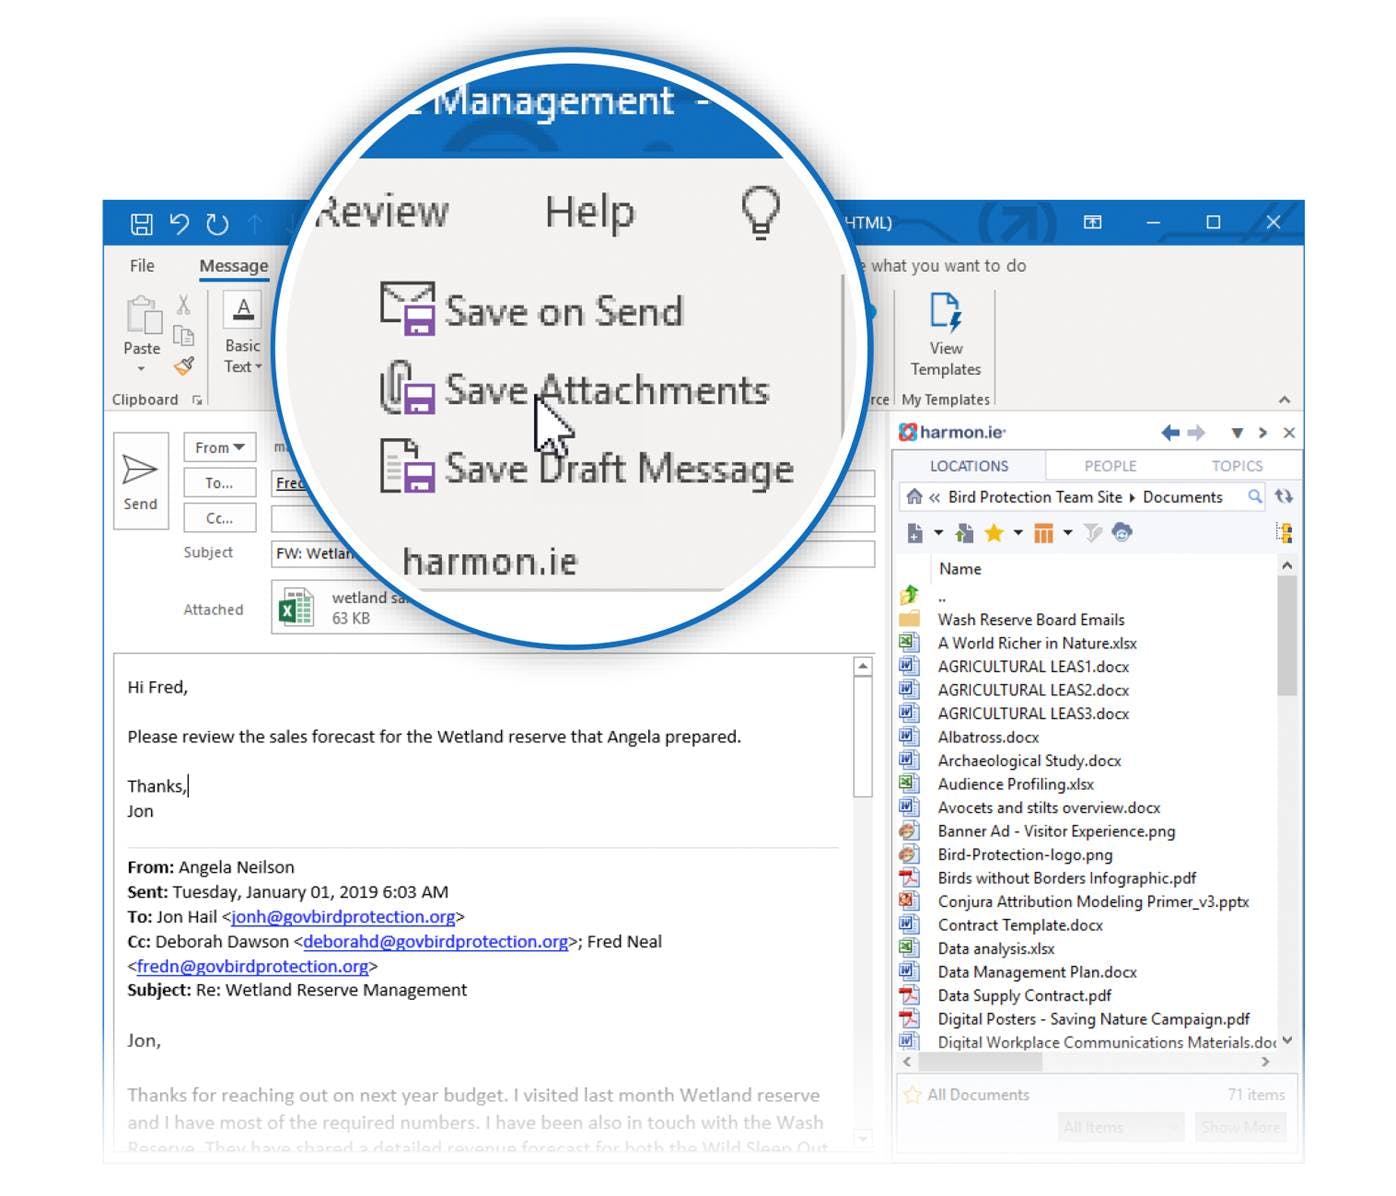This screenshot has height=1196, width=1396.
Task: Open the views dropdown arrow beside columns icon
Action: pyautogui.click(x=1068, y=533)
